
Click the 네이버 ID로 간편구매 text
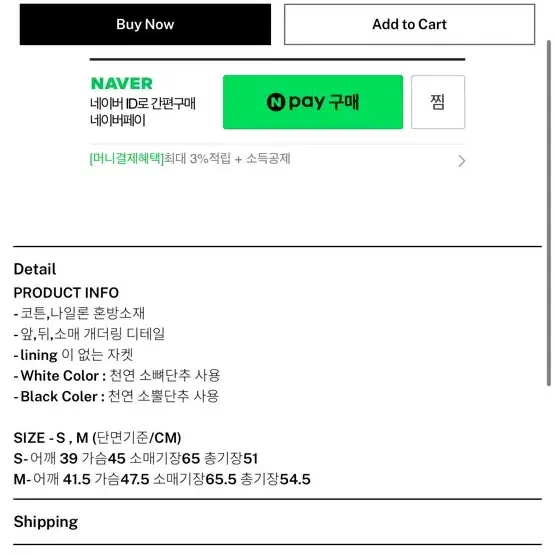tap(143, 104)
